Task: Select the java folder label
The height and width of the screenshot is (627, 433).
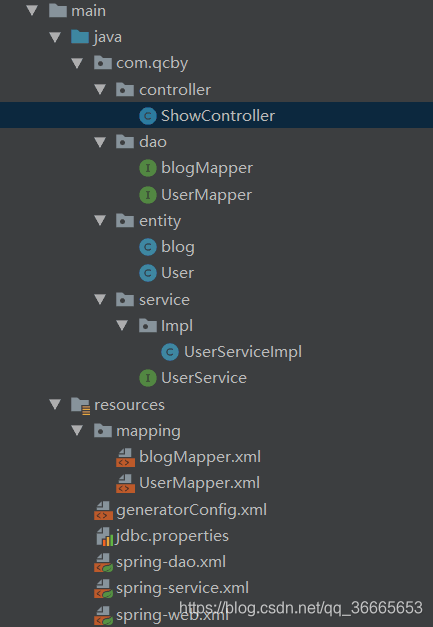Action: tap(108, 37)
